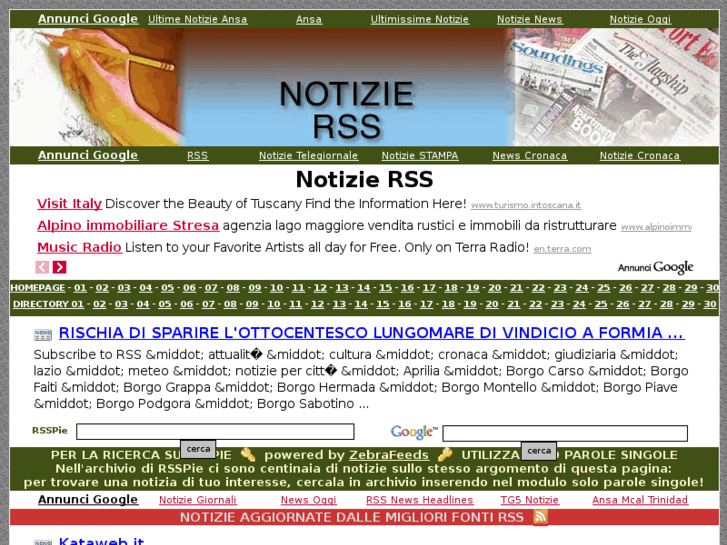Open page 05 in HOMEPAGE row
The width and height of the screenshot is (727, 545).
pos(167,288)
